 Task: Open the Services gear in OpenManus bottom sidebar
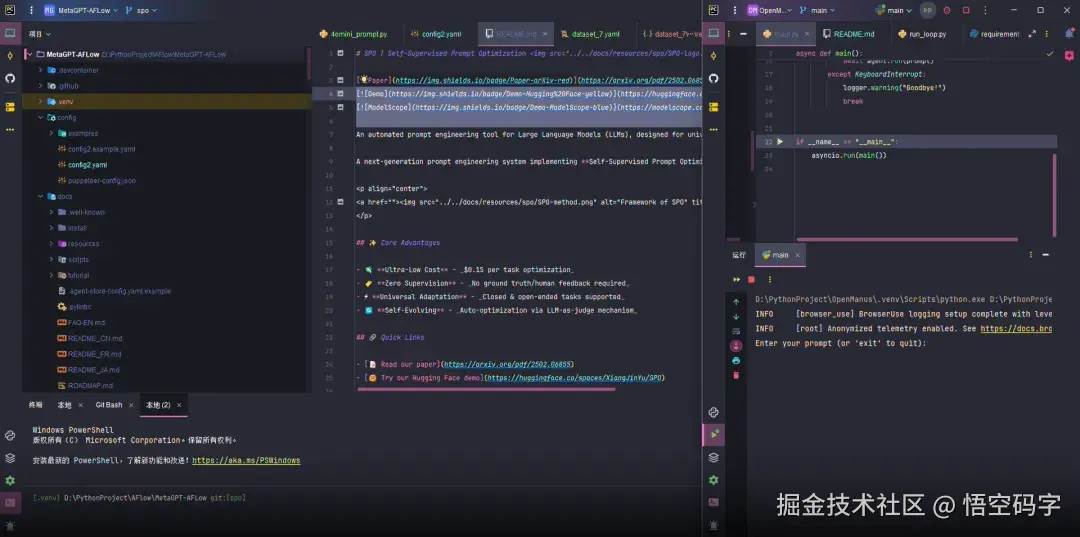[x=714, y=480]
